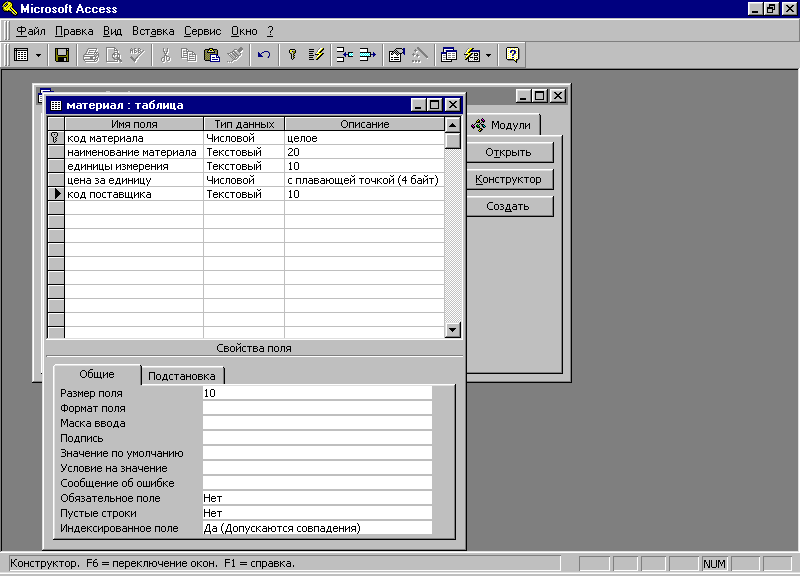Click the Маска ввода field

[317, 423]
